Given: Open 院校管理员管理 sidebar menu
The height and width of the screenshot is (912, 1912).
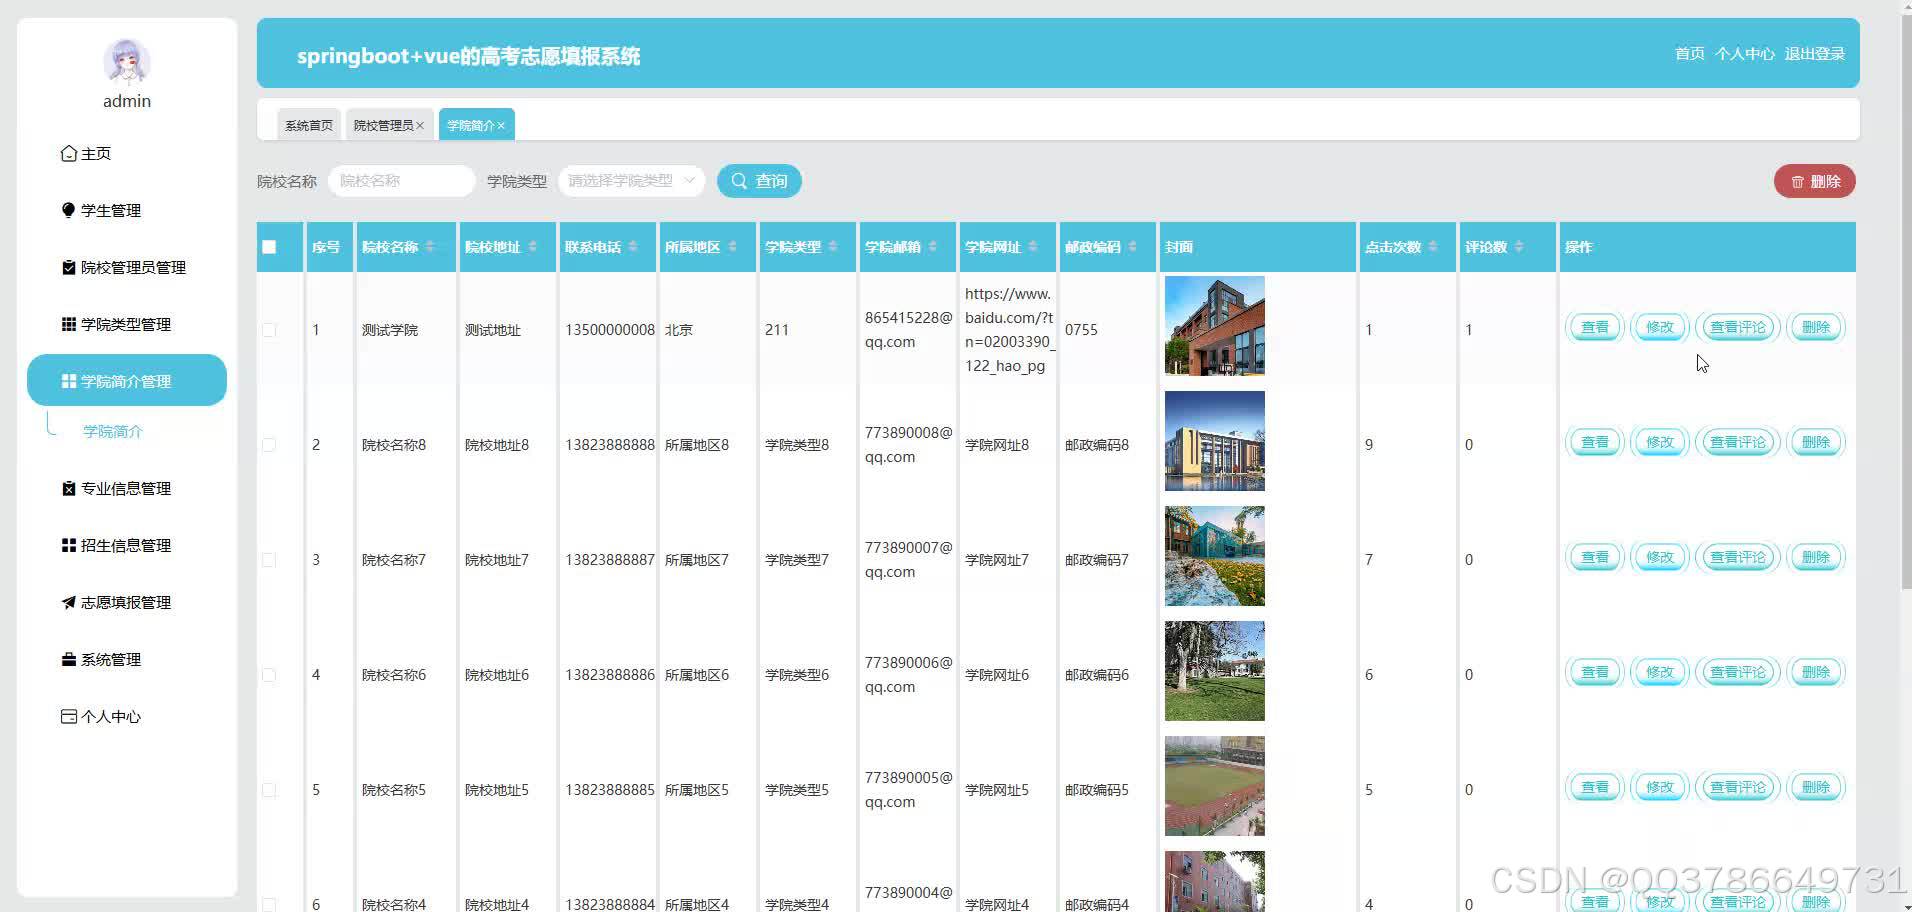Looking at the screenshot, I should [x=124, y=267].
